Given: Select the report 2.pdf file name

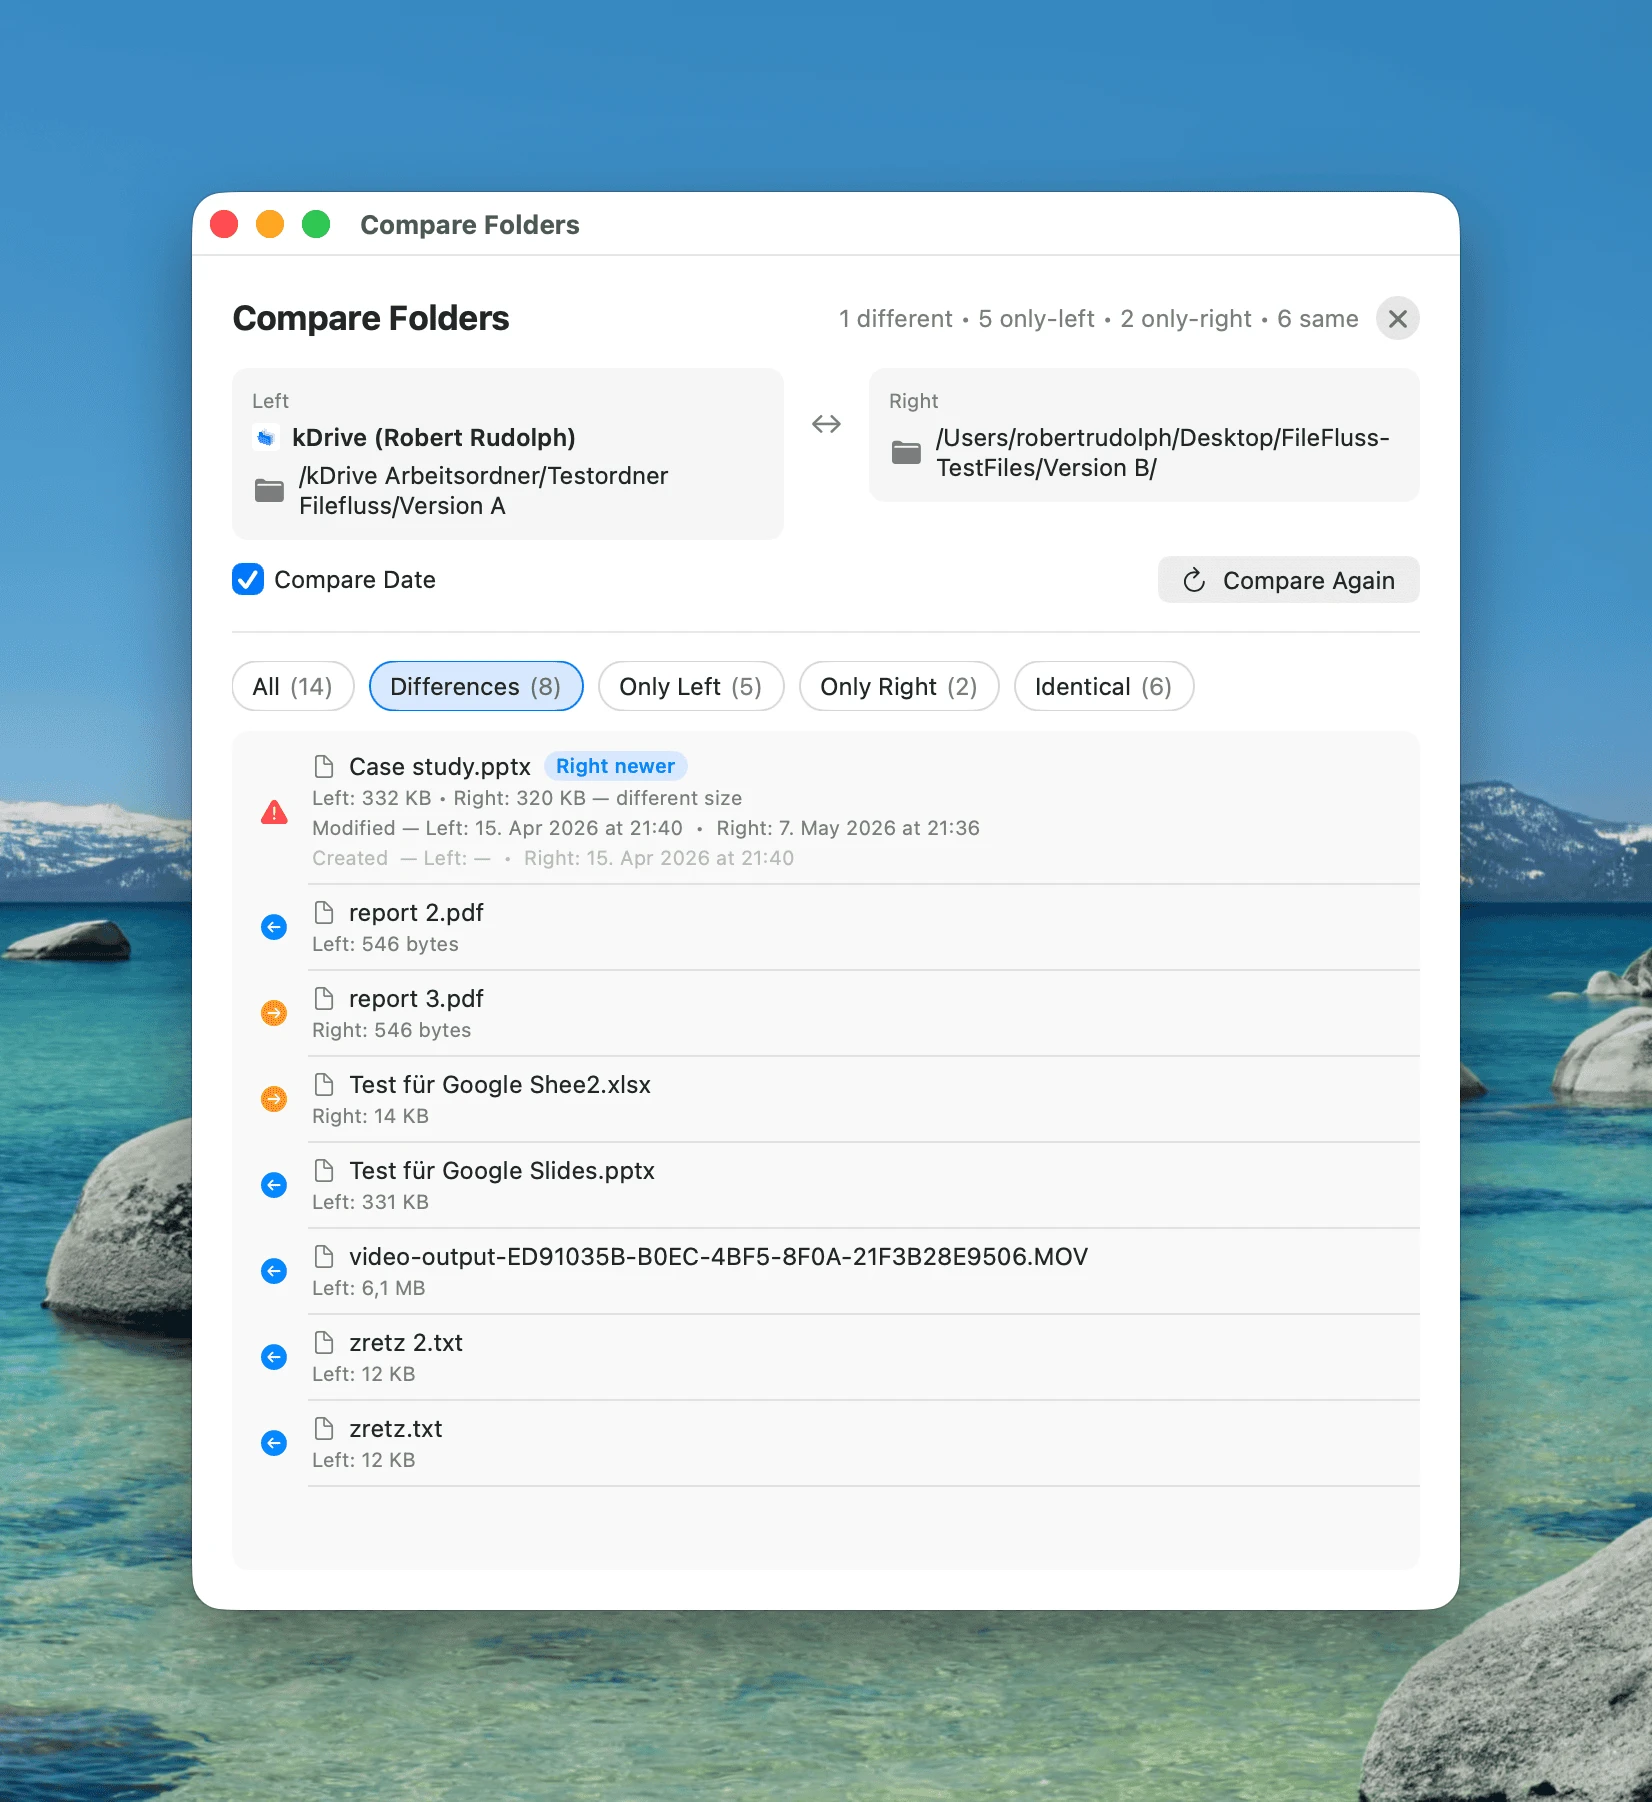Looking at the screenshot, I should [416, 913].
